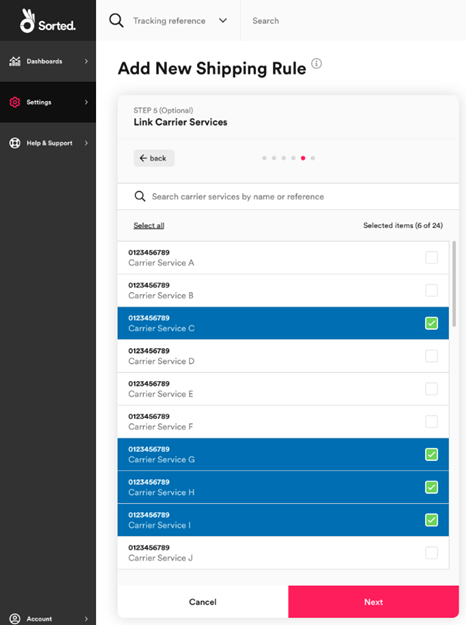This screenshot has height=625, width=466.
Task: Click the first step progress dot
Action: tap(264, 158)
